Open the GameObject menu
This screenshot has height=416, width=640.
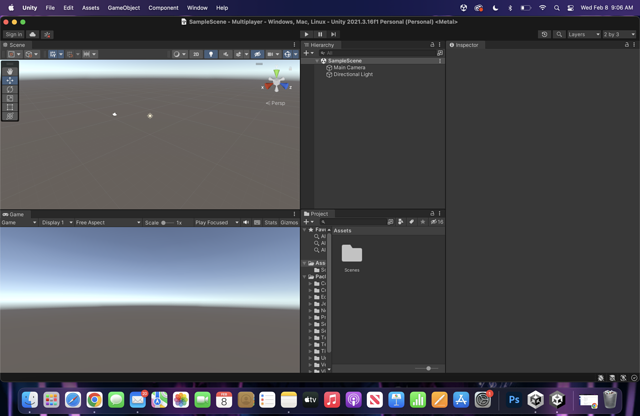click(124, 8)
